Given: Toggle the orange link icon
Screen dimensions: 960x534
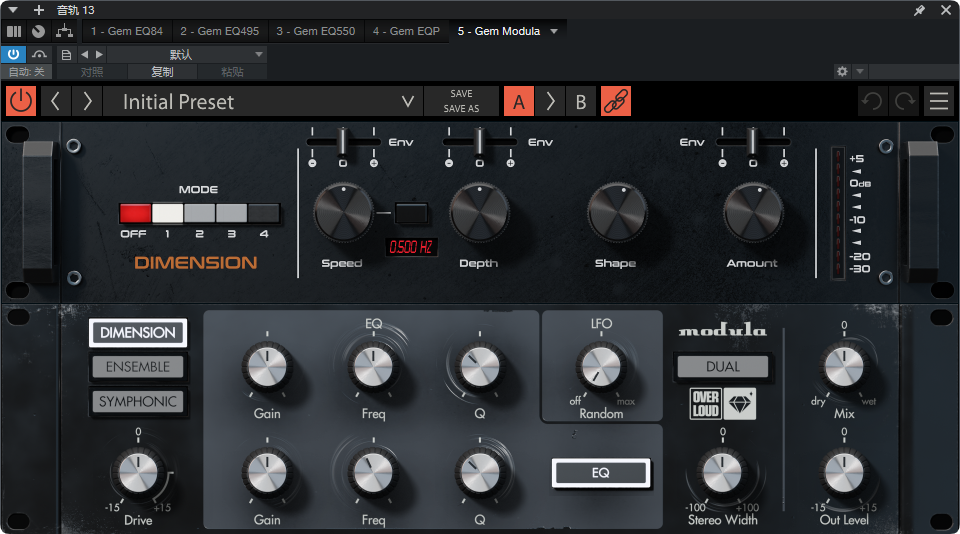Looking at the screenshot, I should [x=616, y=101].
